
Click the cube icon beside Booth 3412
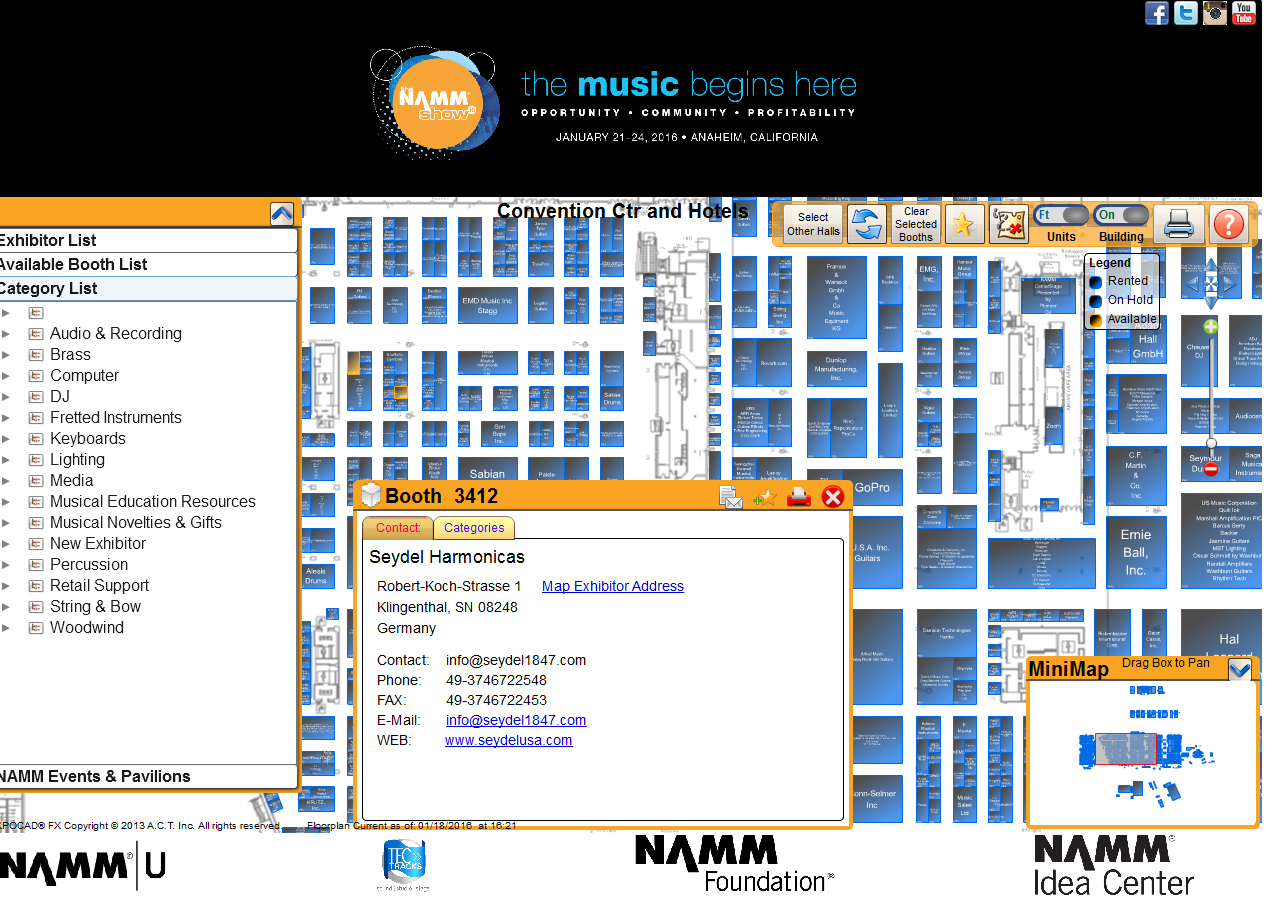[371, 496]
